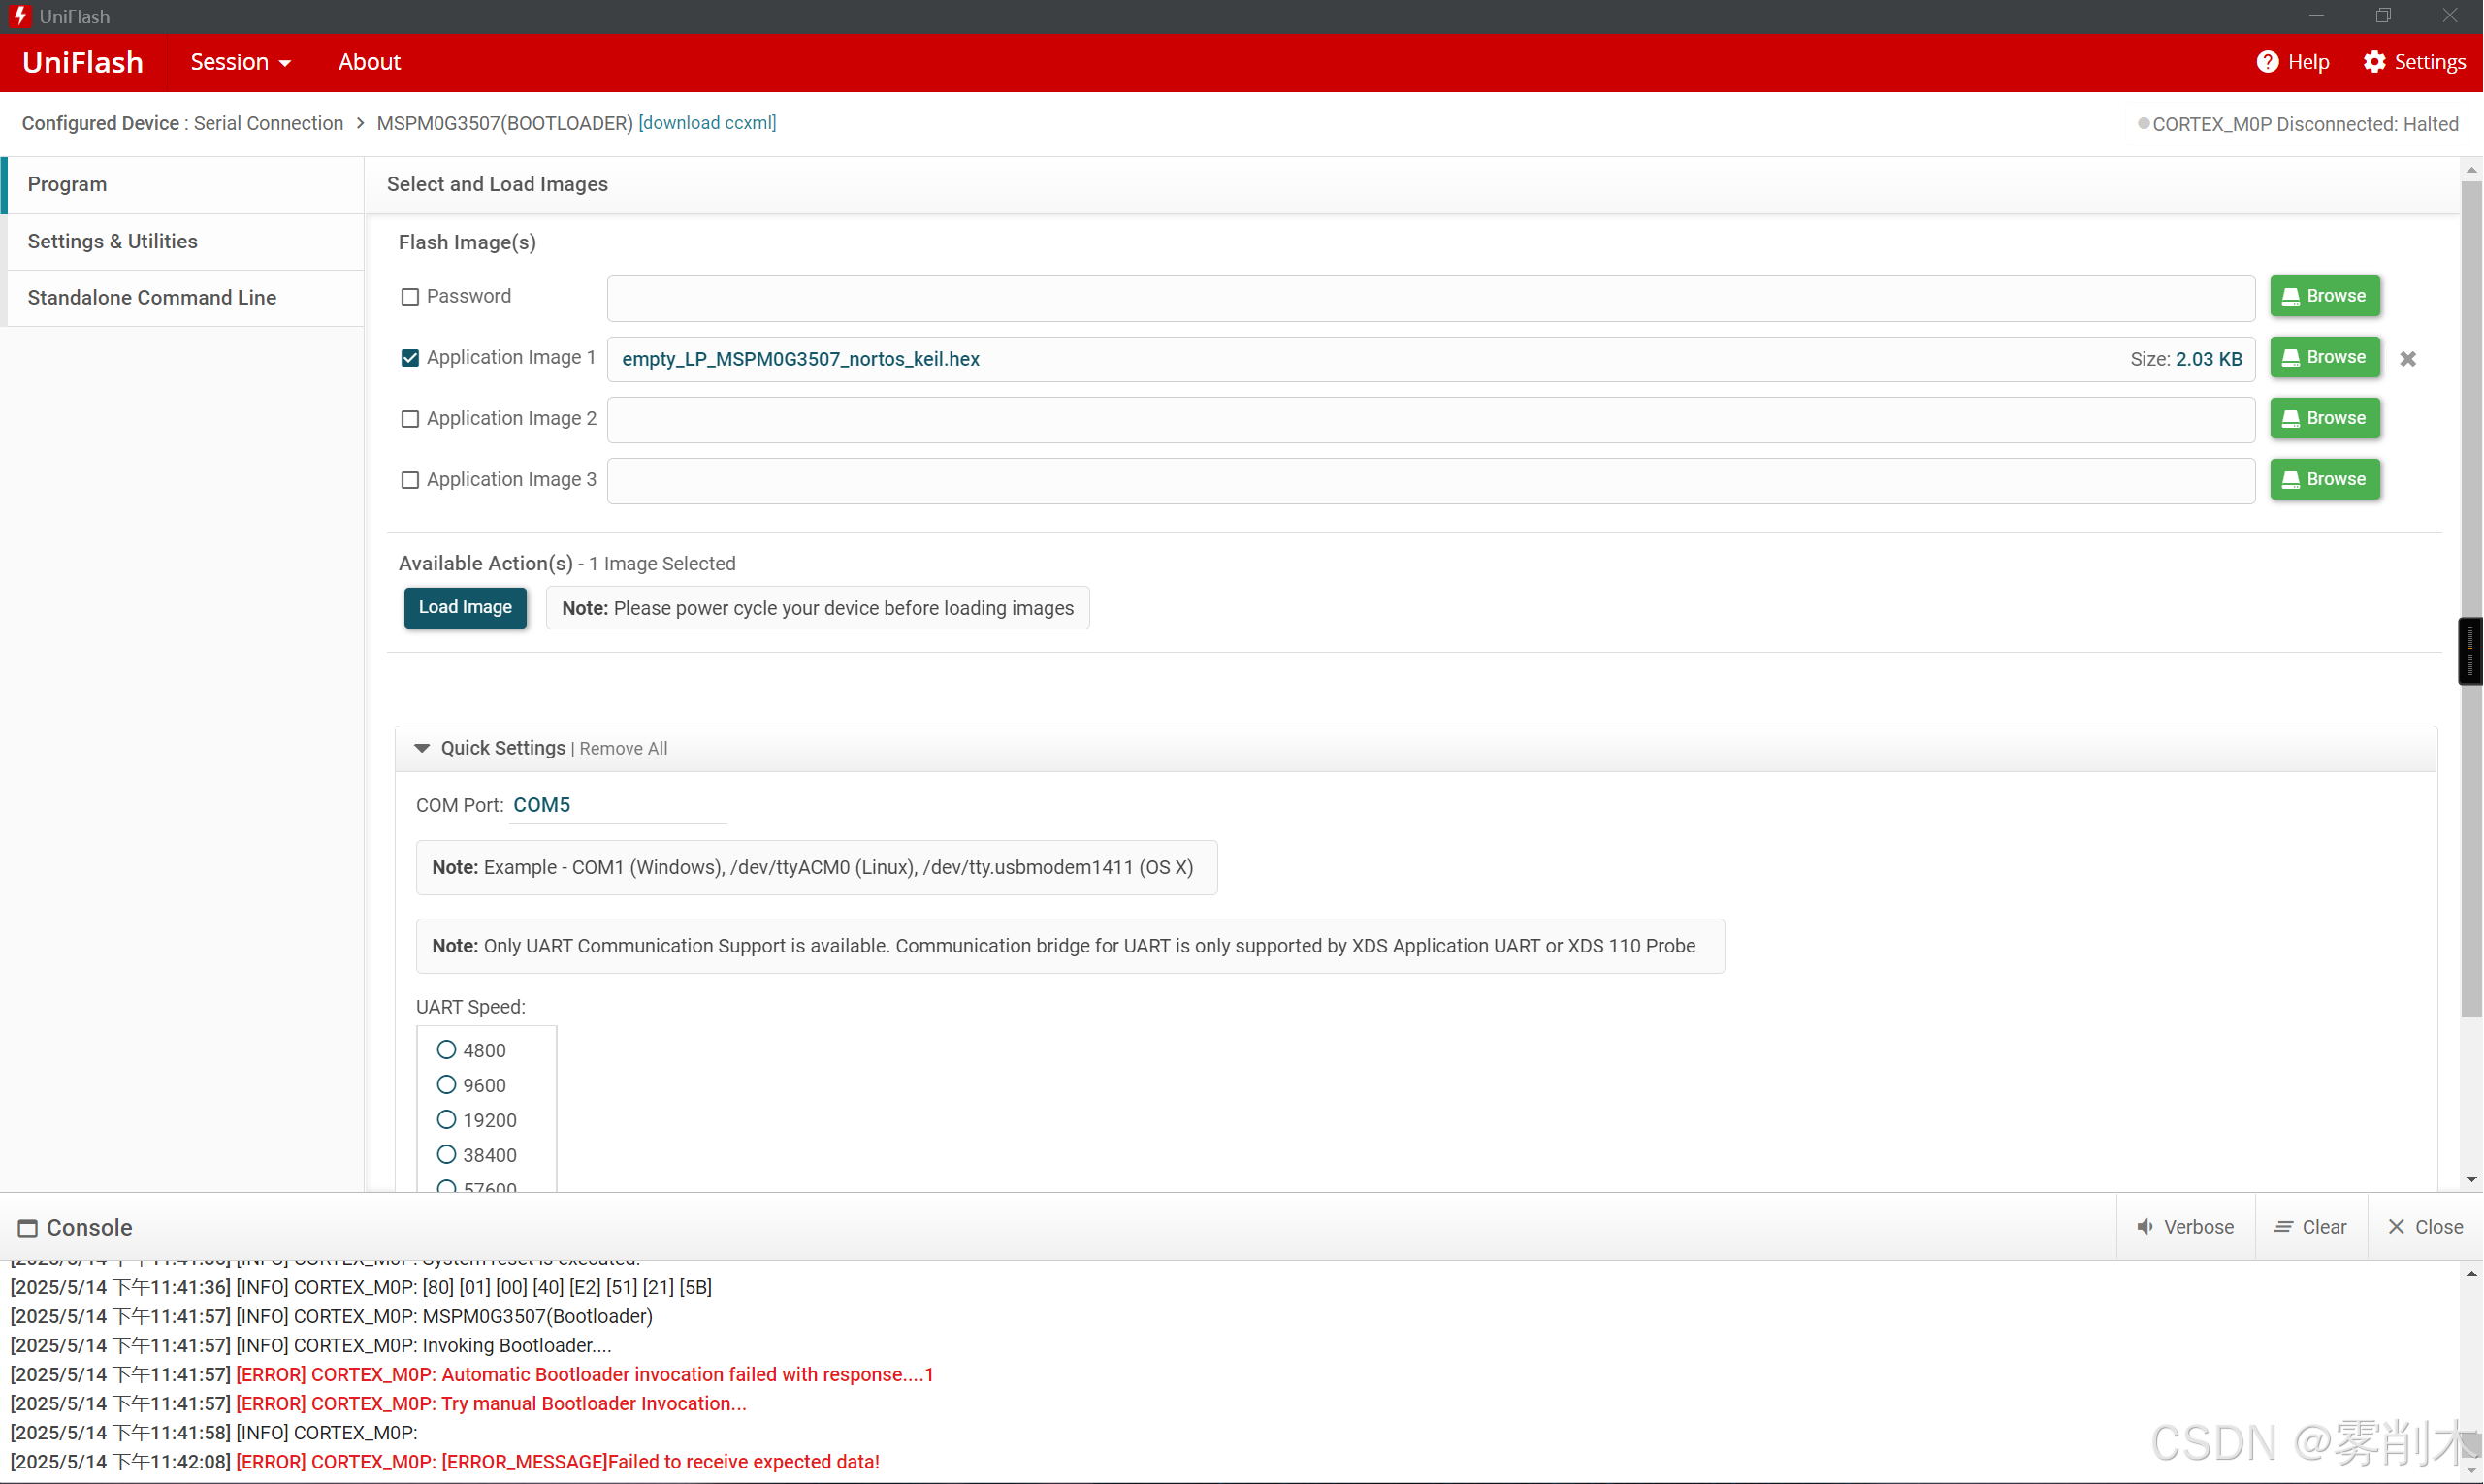Click 'Automatic Bootloader invocation failed' error line
This screenshot has width=2484, height=1484.
585,1375
